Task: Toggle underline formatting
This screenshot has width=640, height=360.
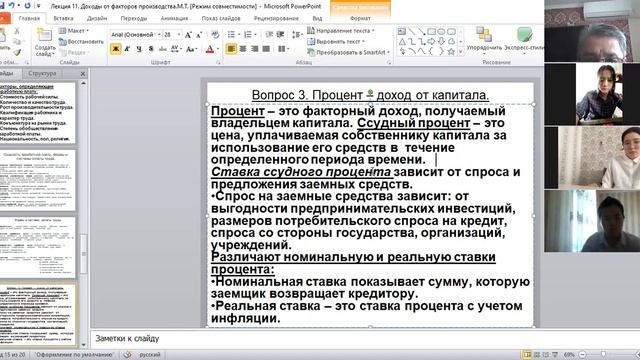Action: point(139,49)
